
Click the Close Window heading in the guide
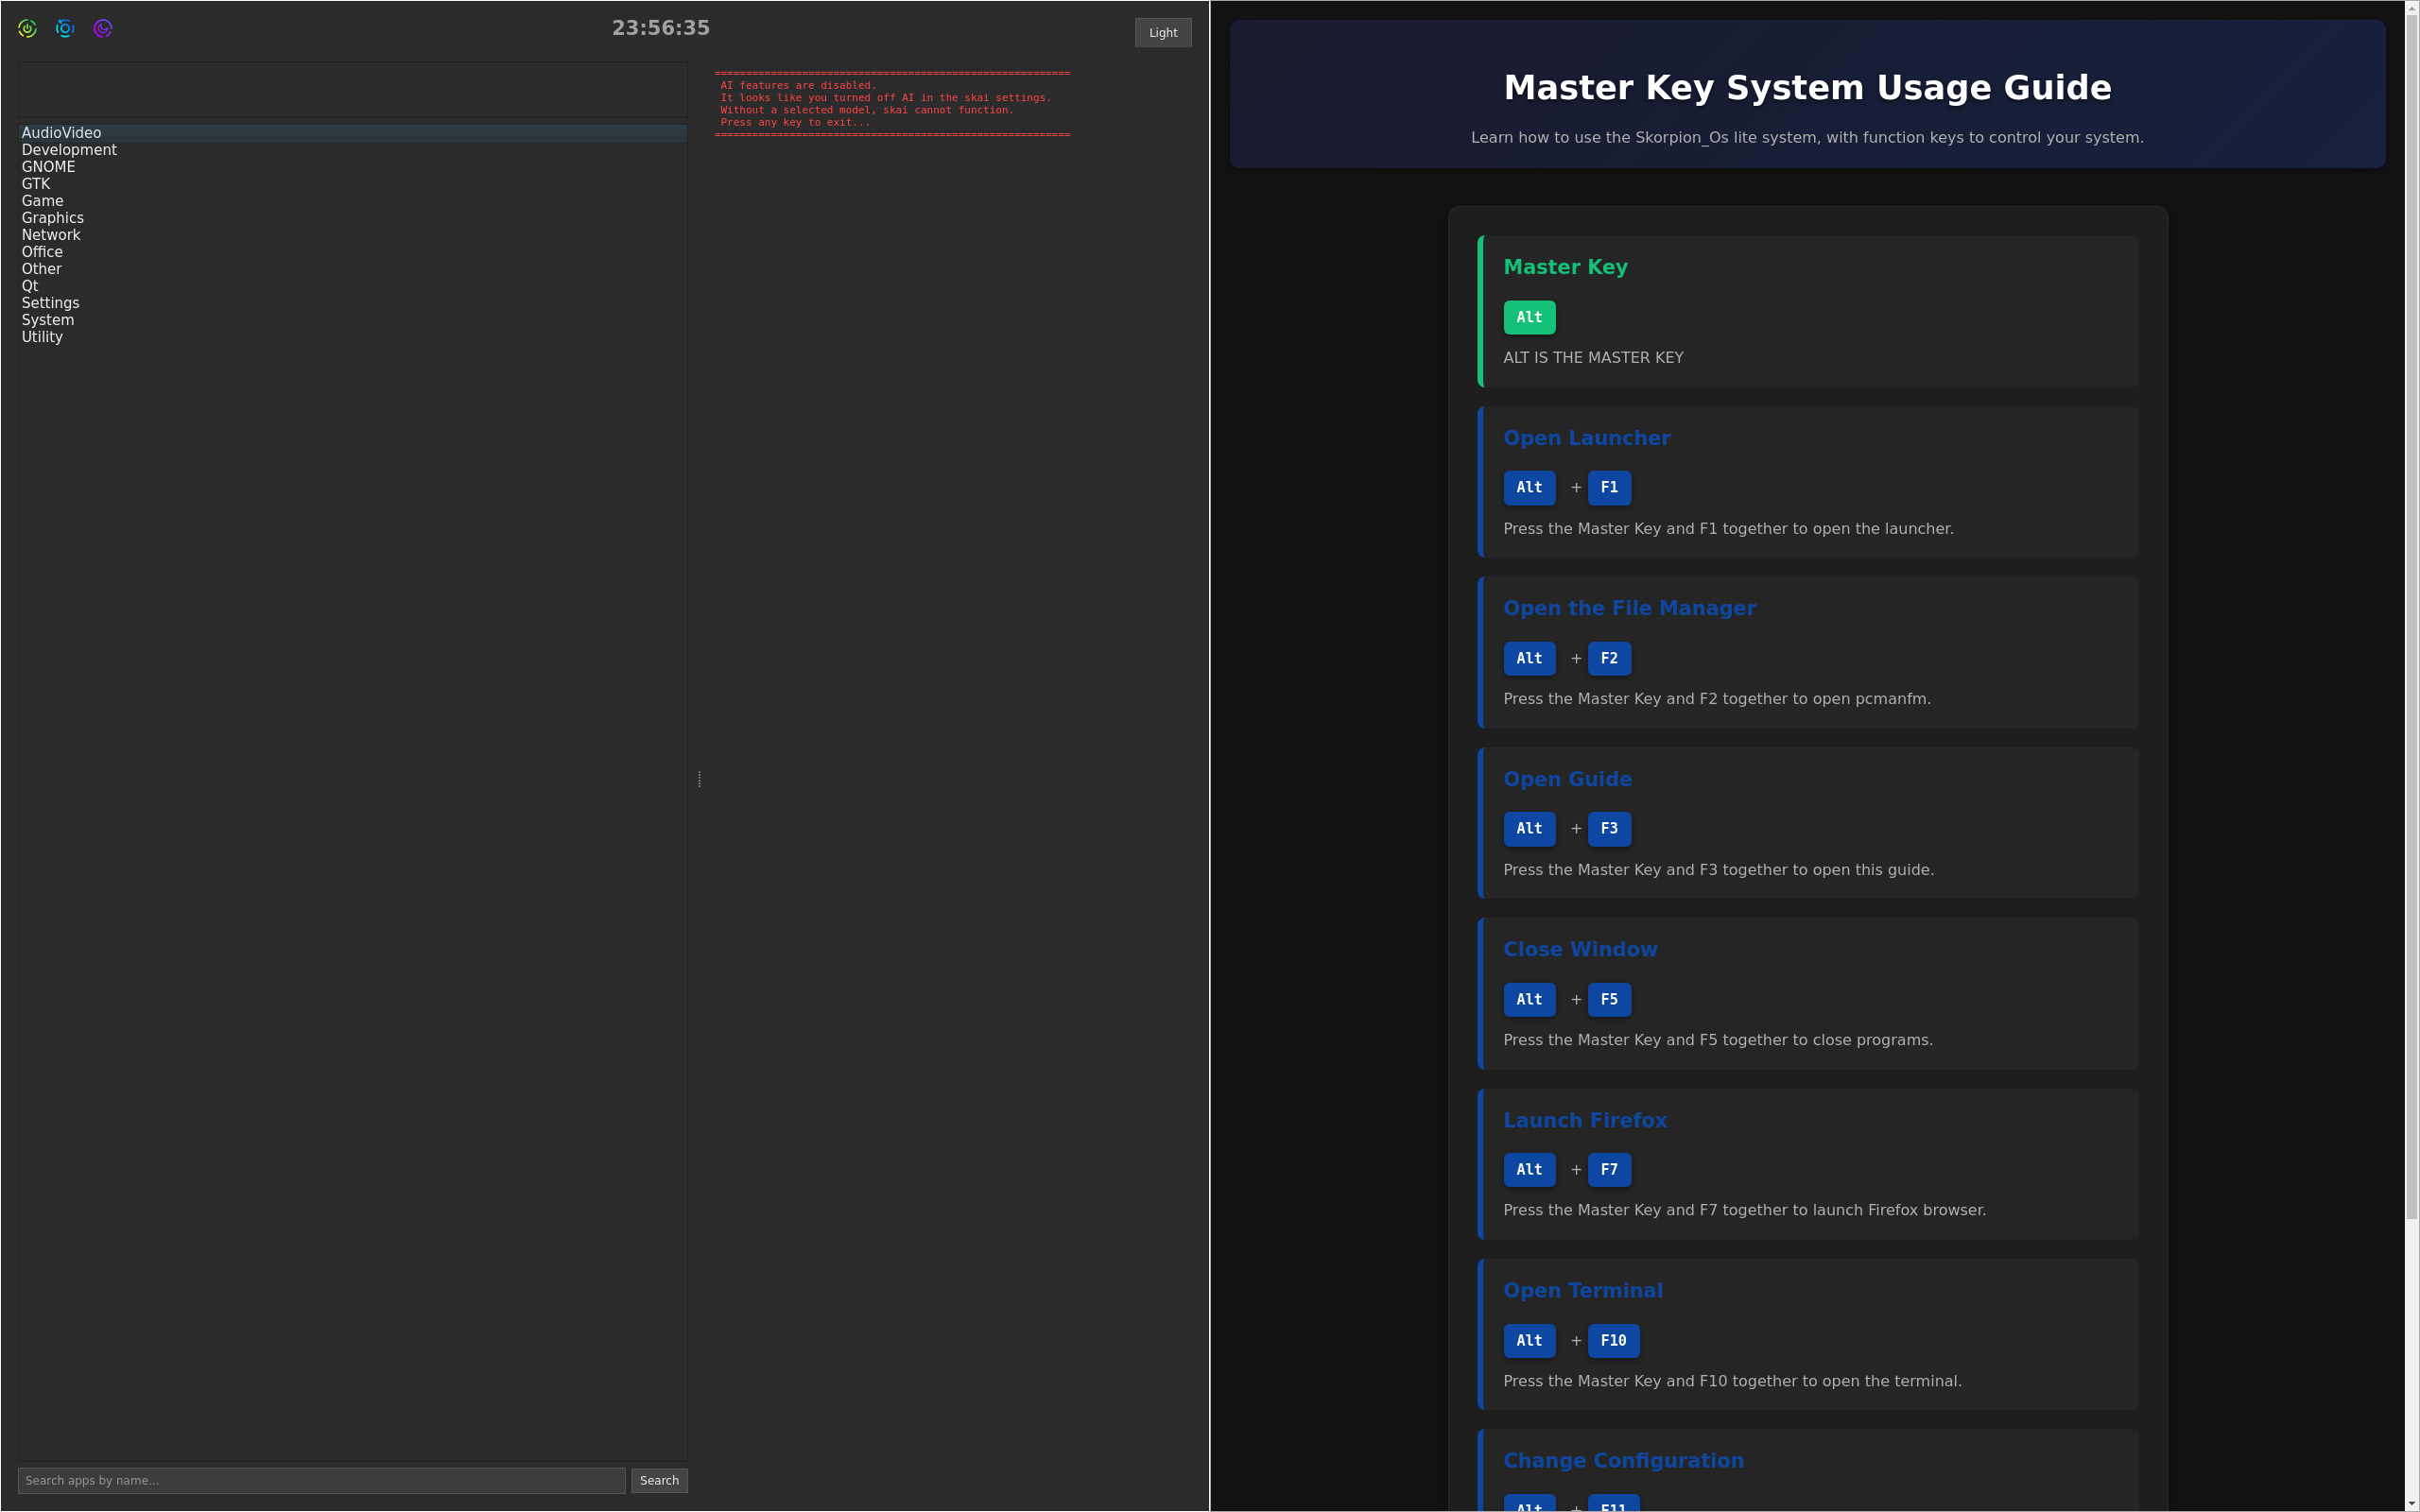click(1580, 949)
